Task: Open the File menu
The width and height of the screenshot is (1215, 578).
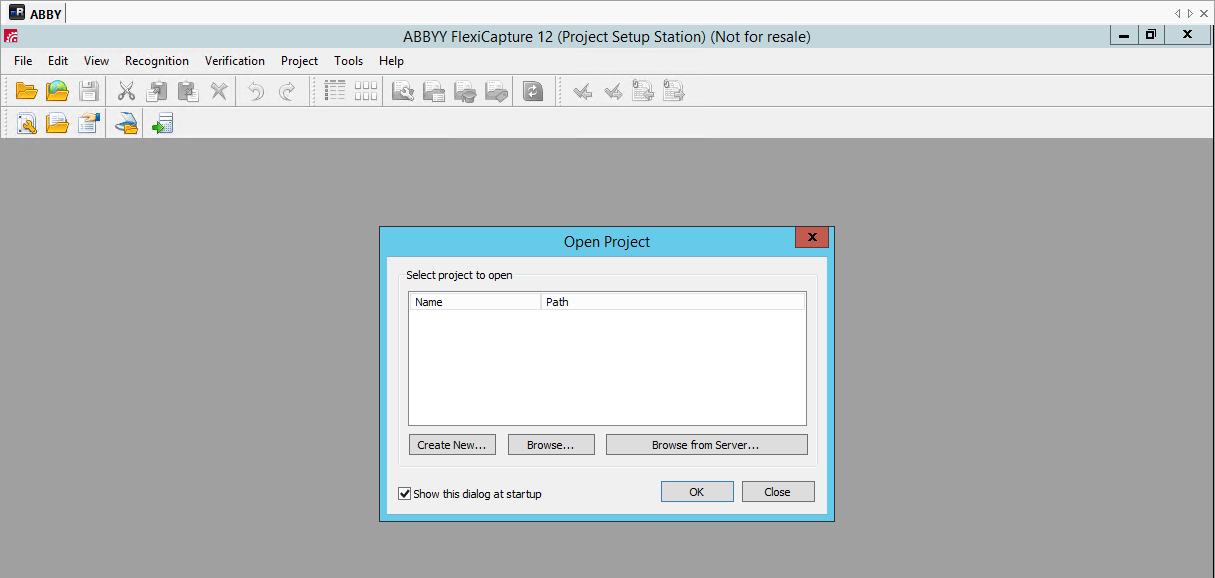Action: pyautogui.click(x=23, y=61)
